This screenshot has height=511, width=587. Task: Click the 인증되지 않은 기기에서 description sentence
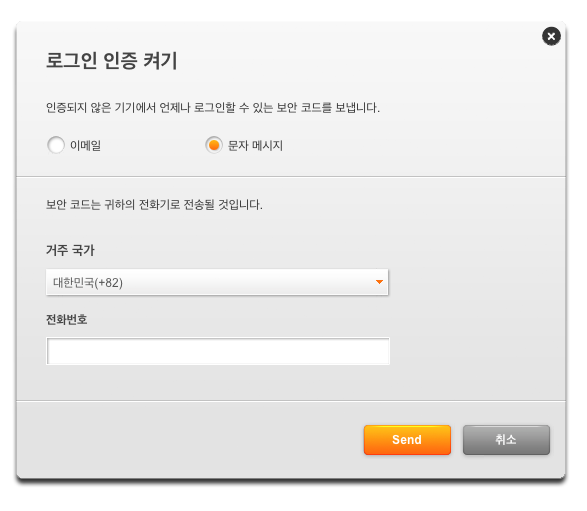point(213,108)
